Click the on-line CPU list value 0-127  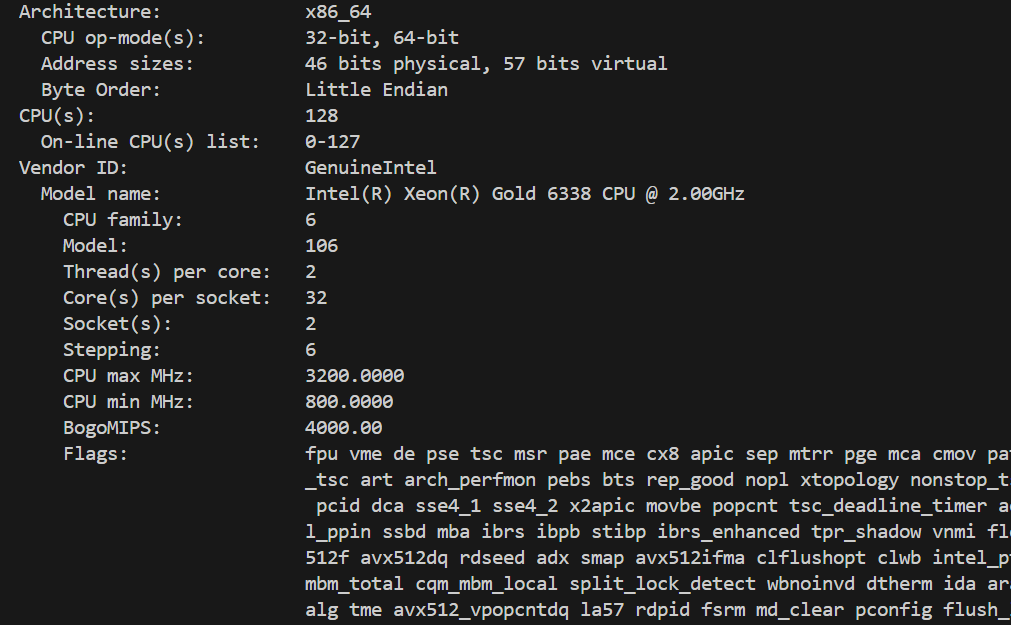(333, 142)
